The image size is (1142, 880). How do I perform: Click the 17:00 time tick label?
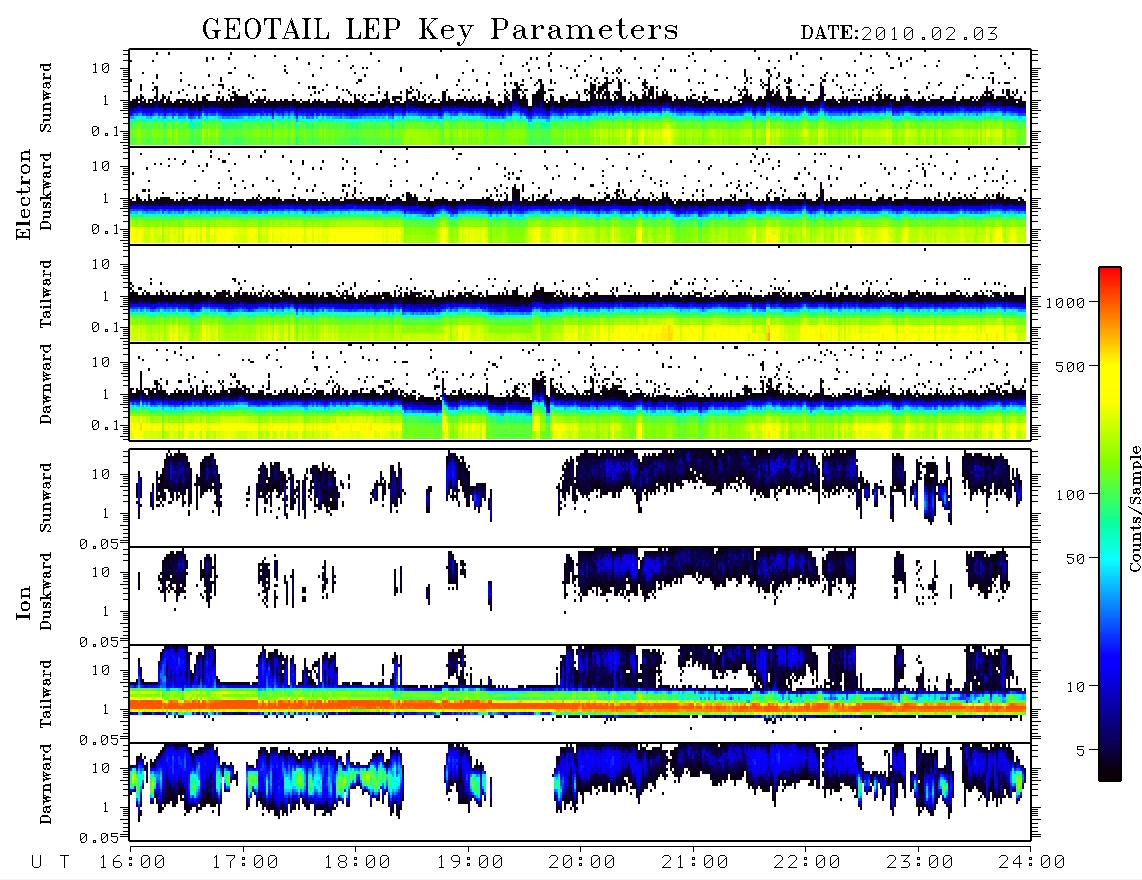click(x=245, y=863)
